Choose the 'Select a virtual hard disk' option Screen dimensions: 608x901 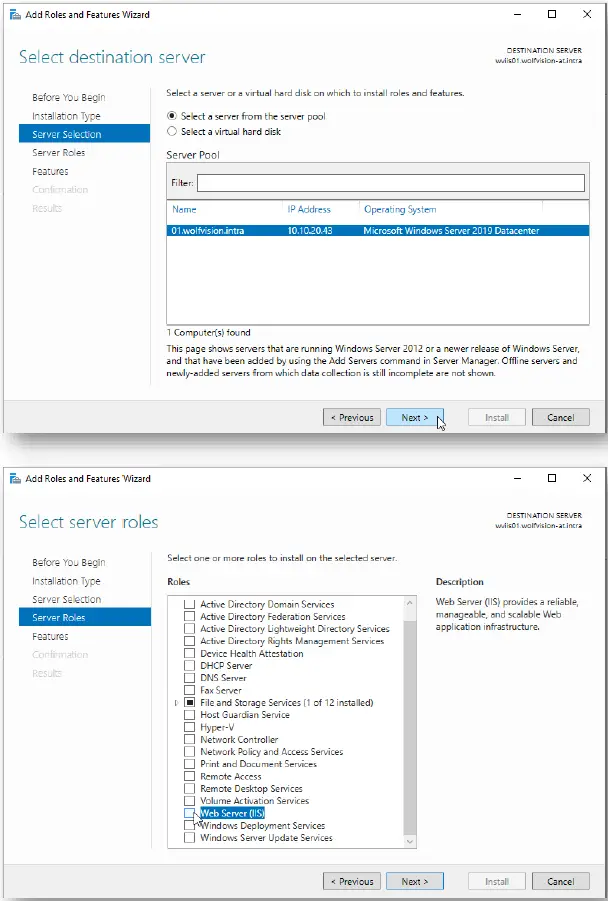172,131
